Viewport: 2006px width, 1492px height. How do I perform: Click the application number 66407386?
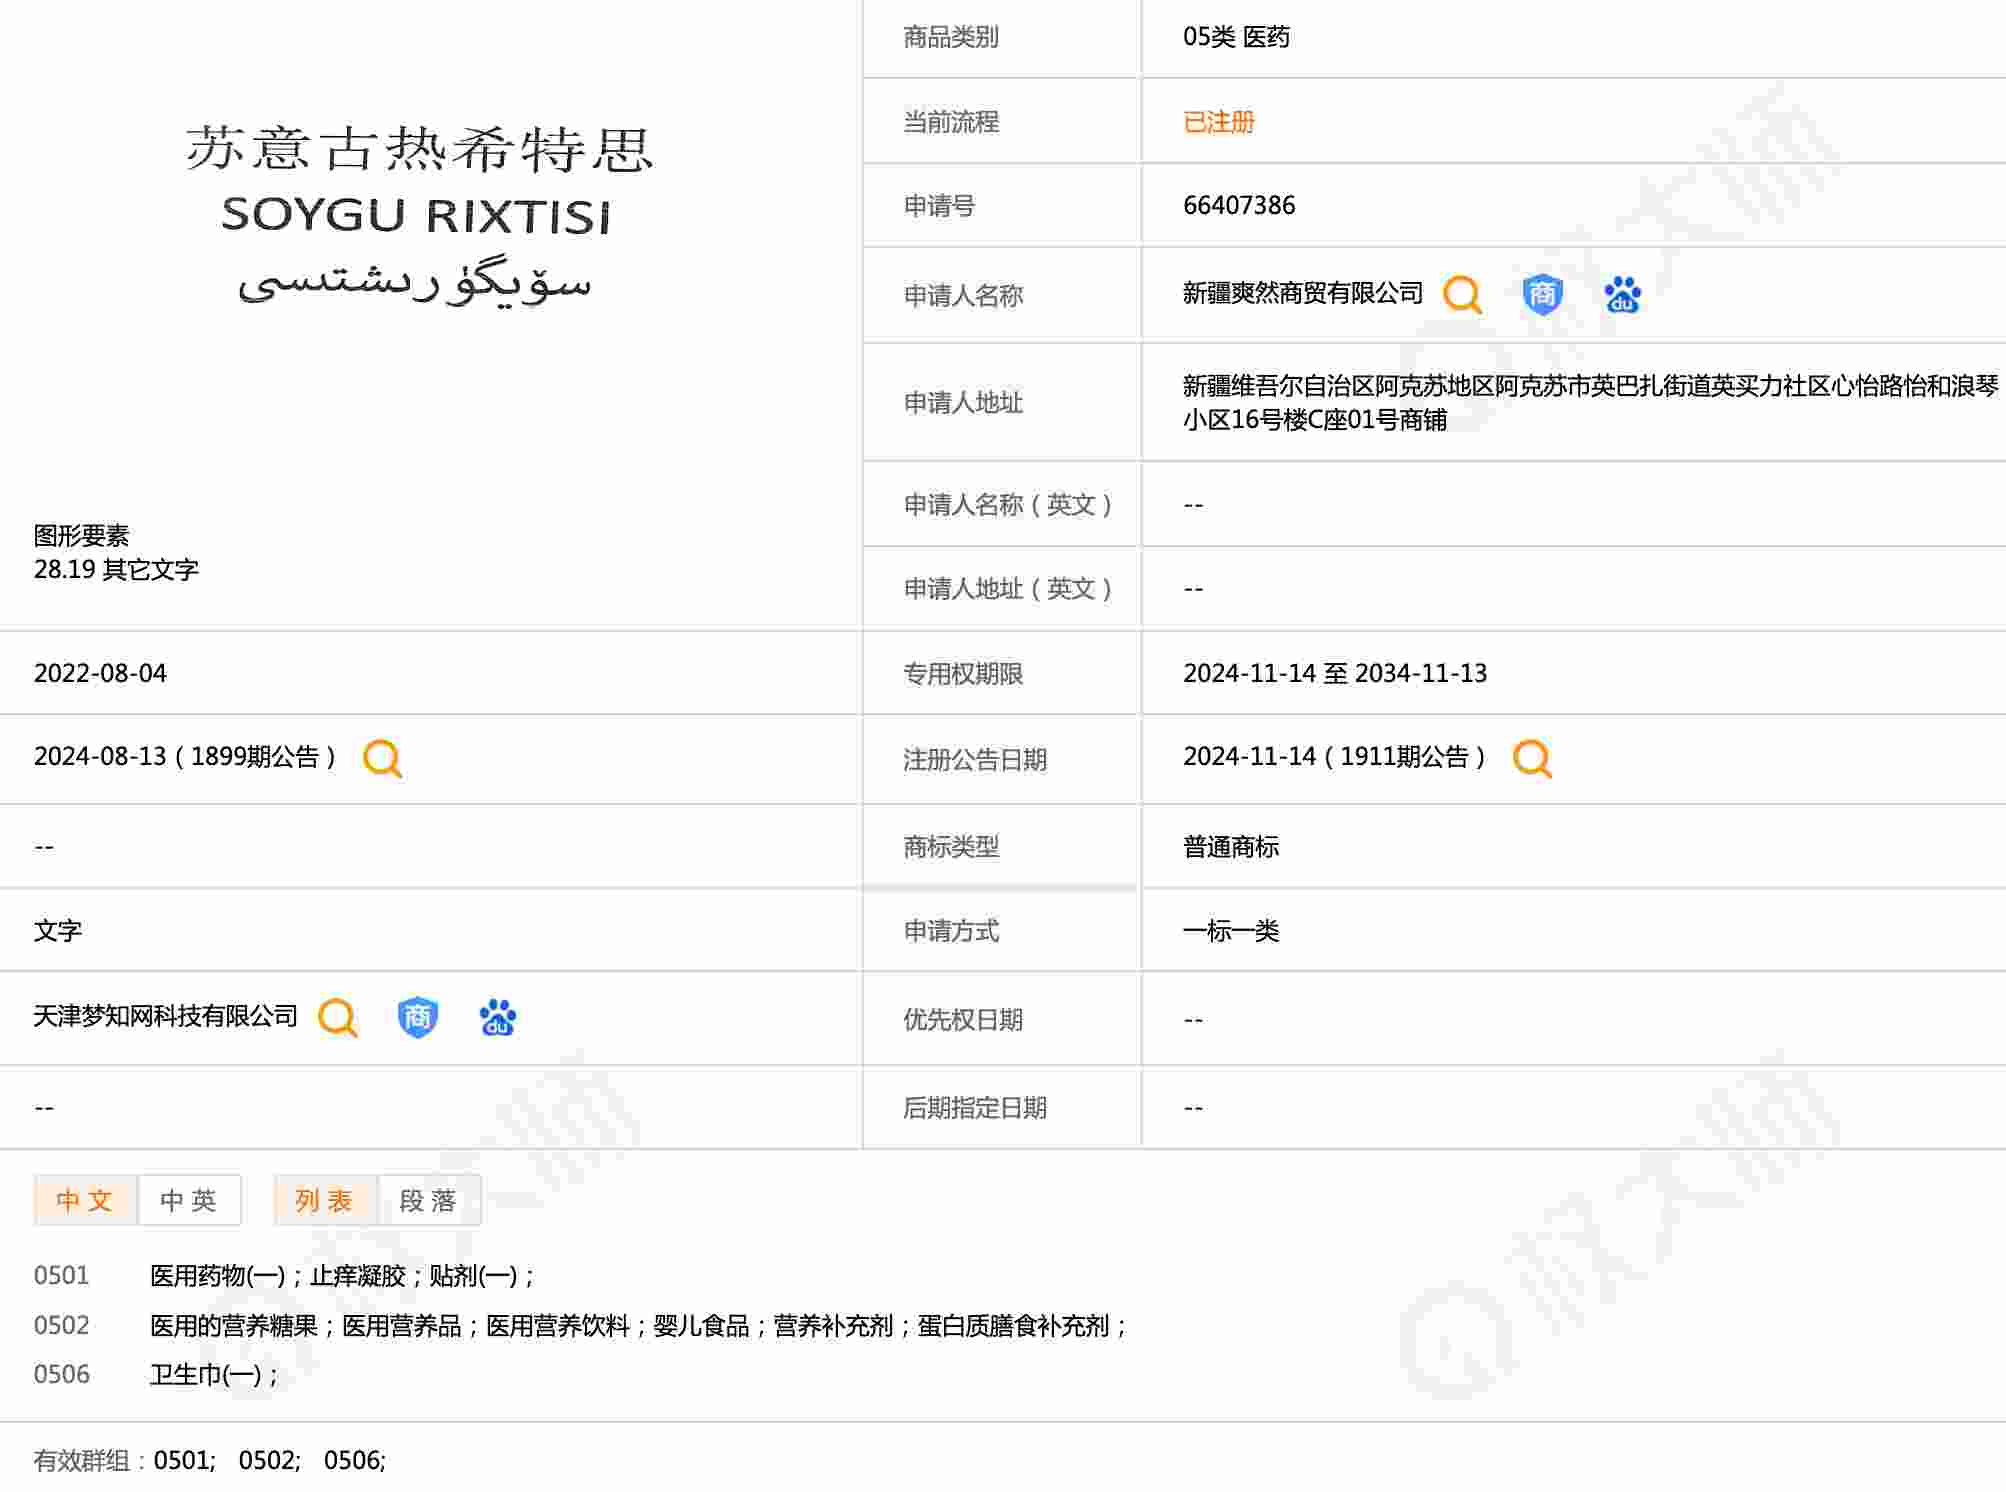coord(1238,206)
